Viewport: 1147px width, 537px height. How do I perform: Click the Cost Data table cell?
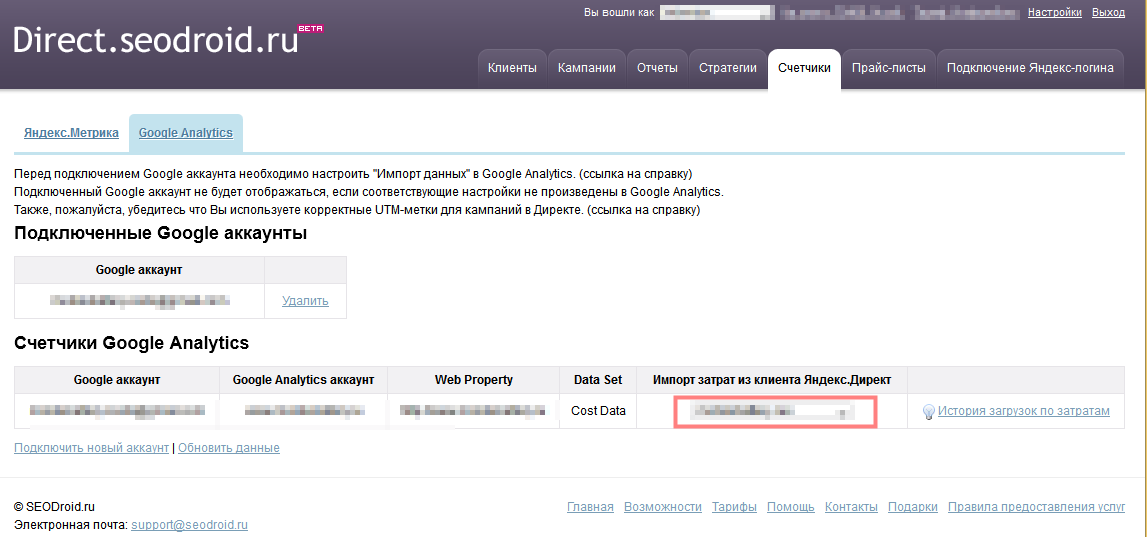point(598,411)
